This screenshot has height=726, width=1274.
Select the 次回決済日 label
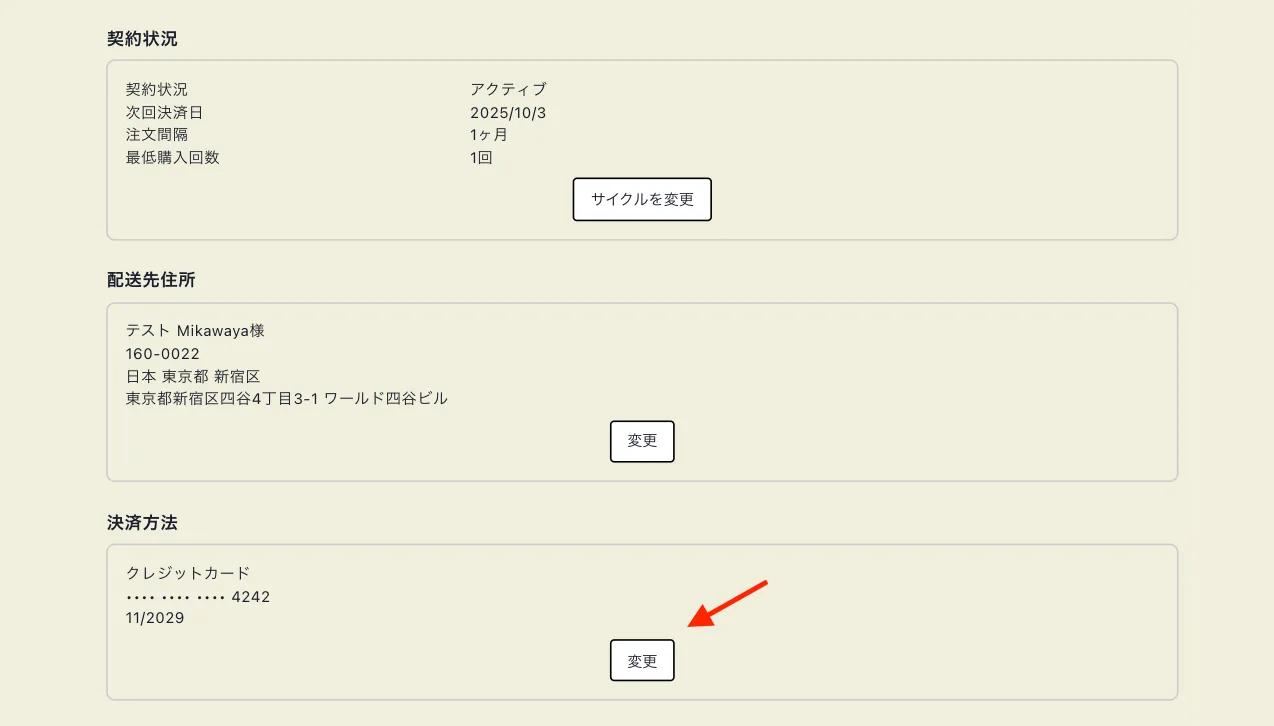pos(164,112)
